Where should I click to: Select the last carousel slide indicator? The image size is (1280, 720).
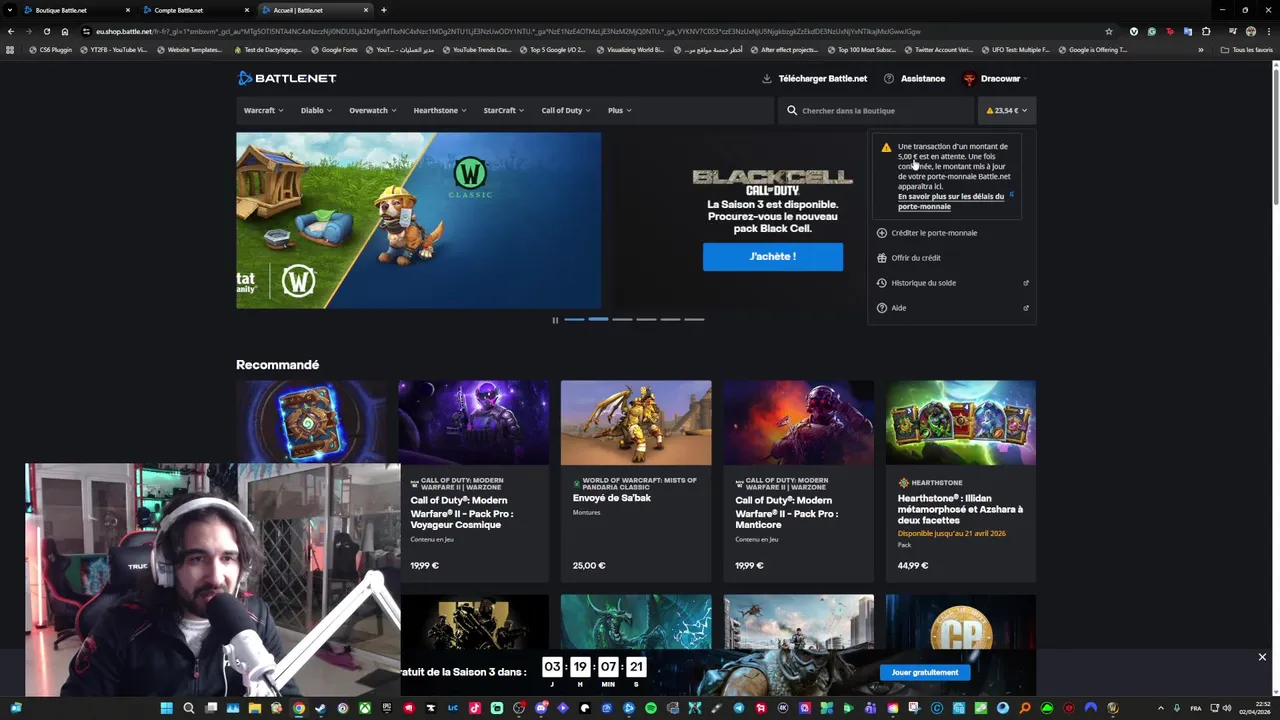[x=694, y=319]
